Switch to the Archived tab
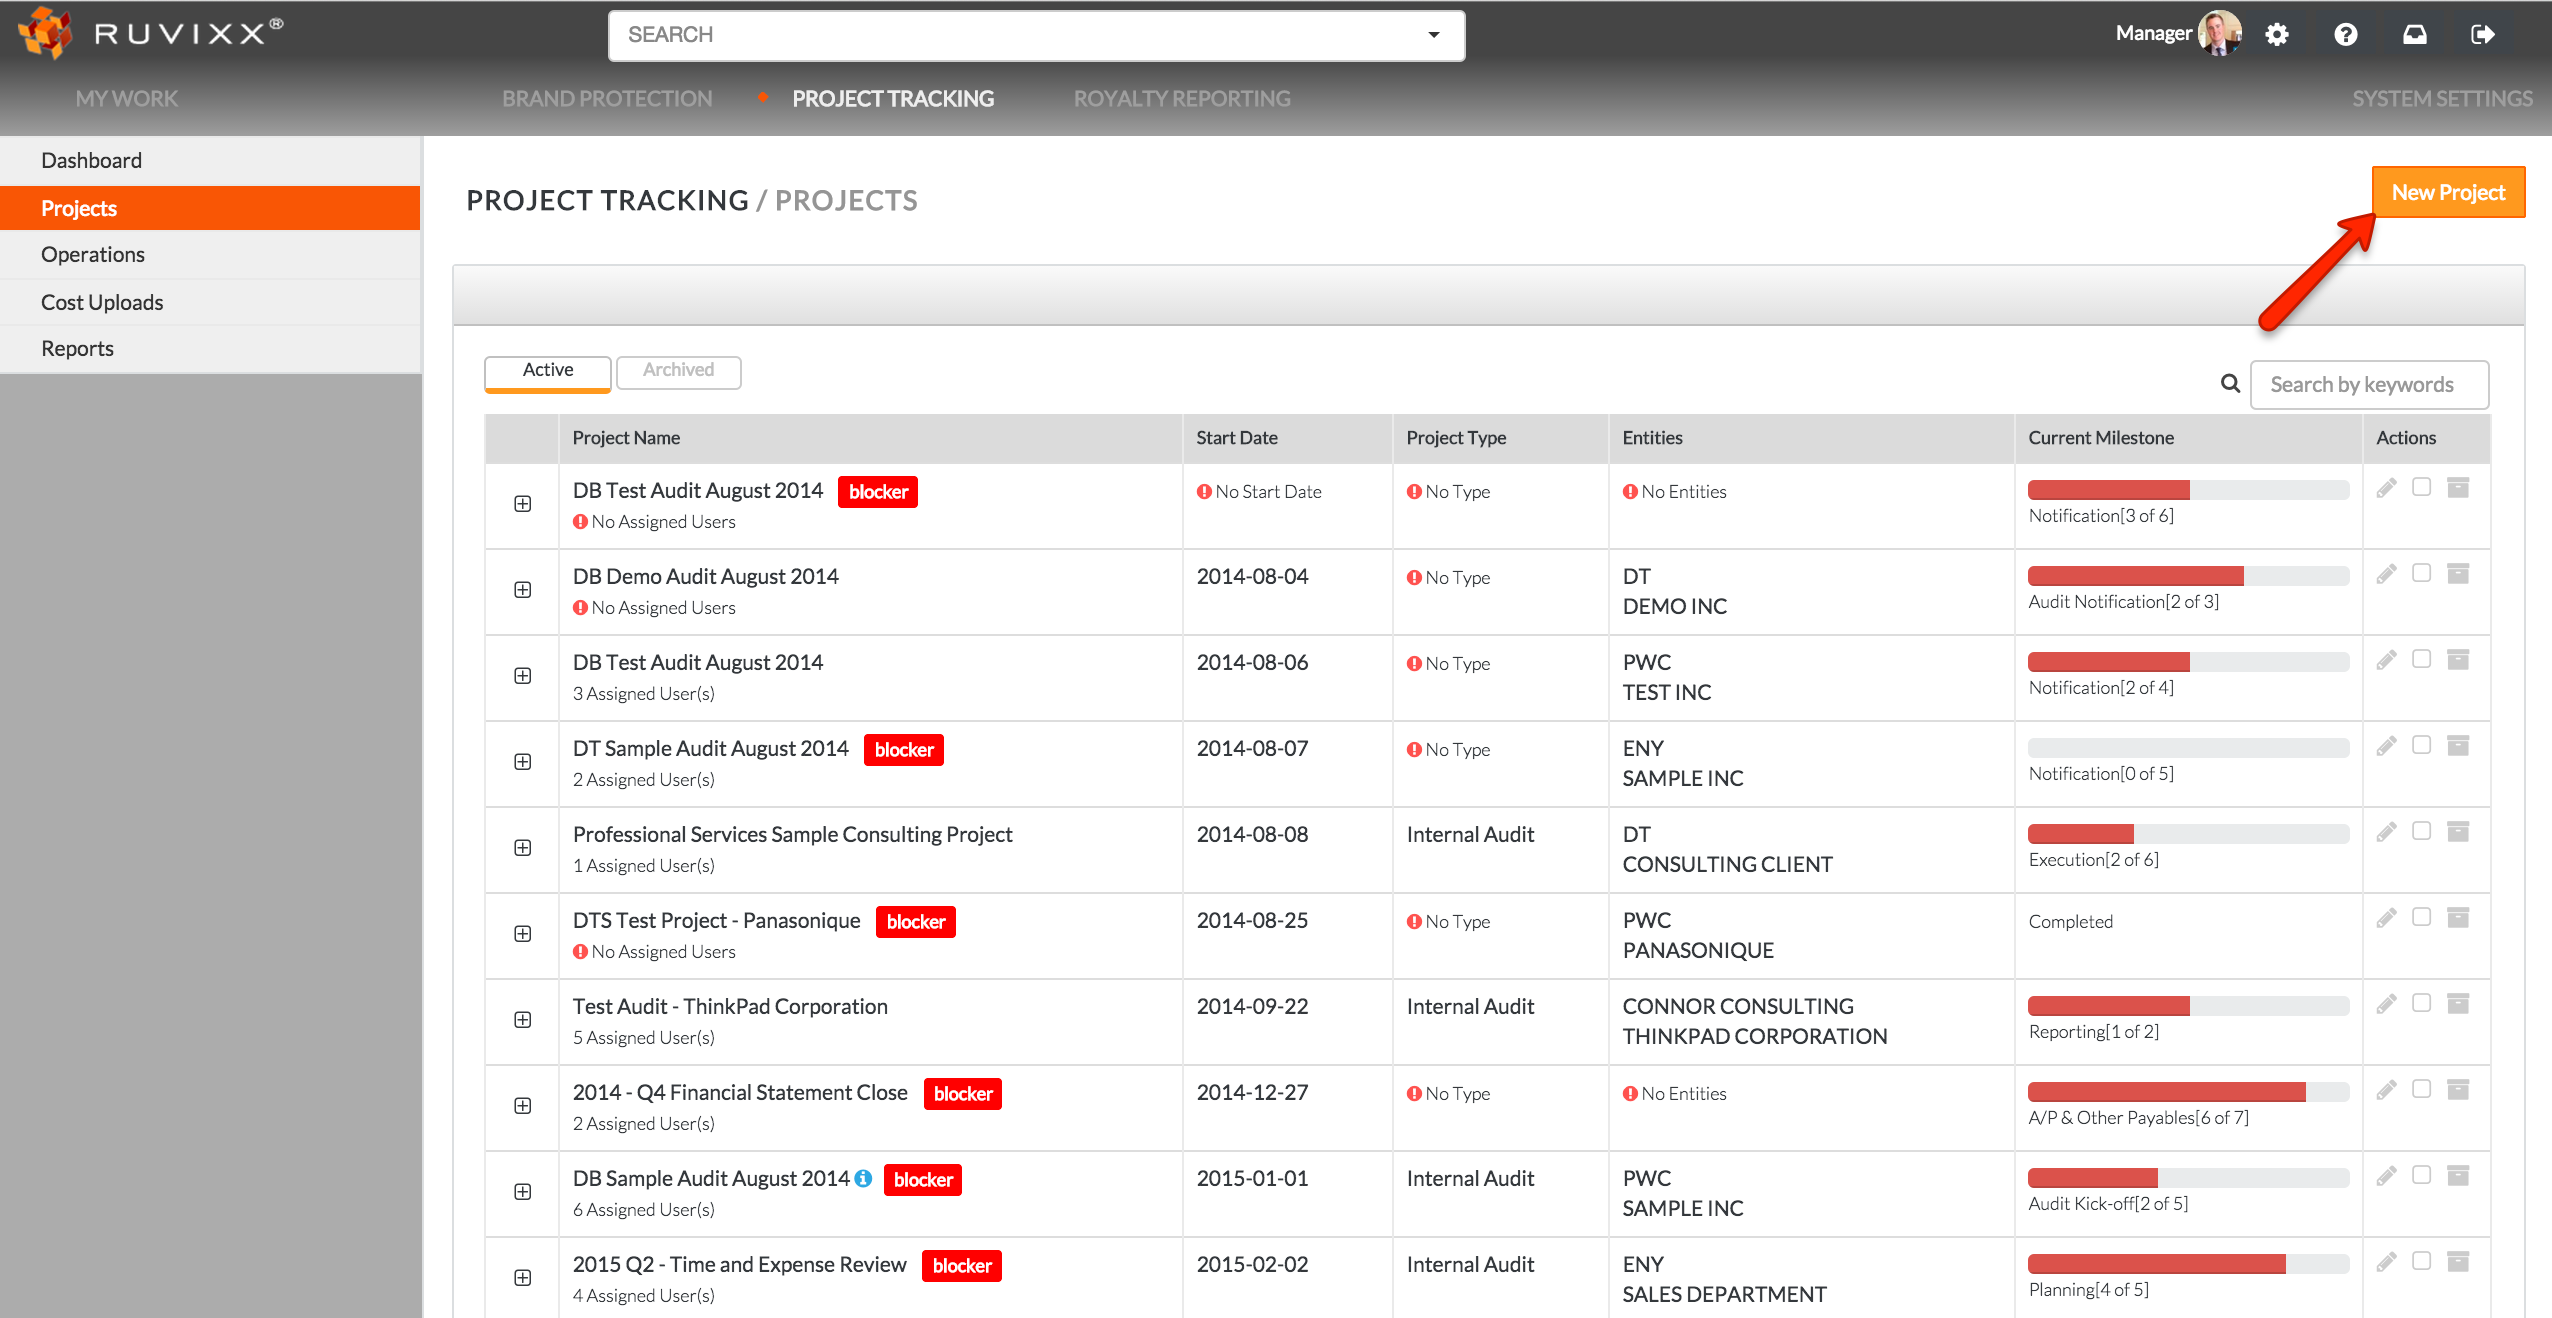The width and height of the screenshot is (2552, 1318). coord(678,371)
